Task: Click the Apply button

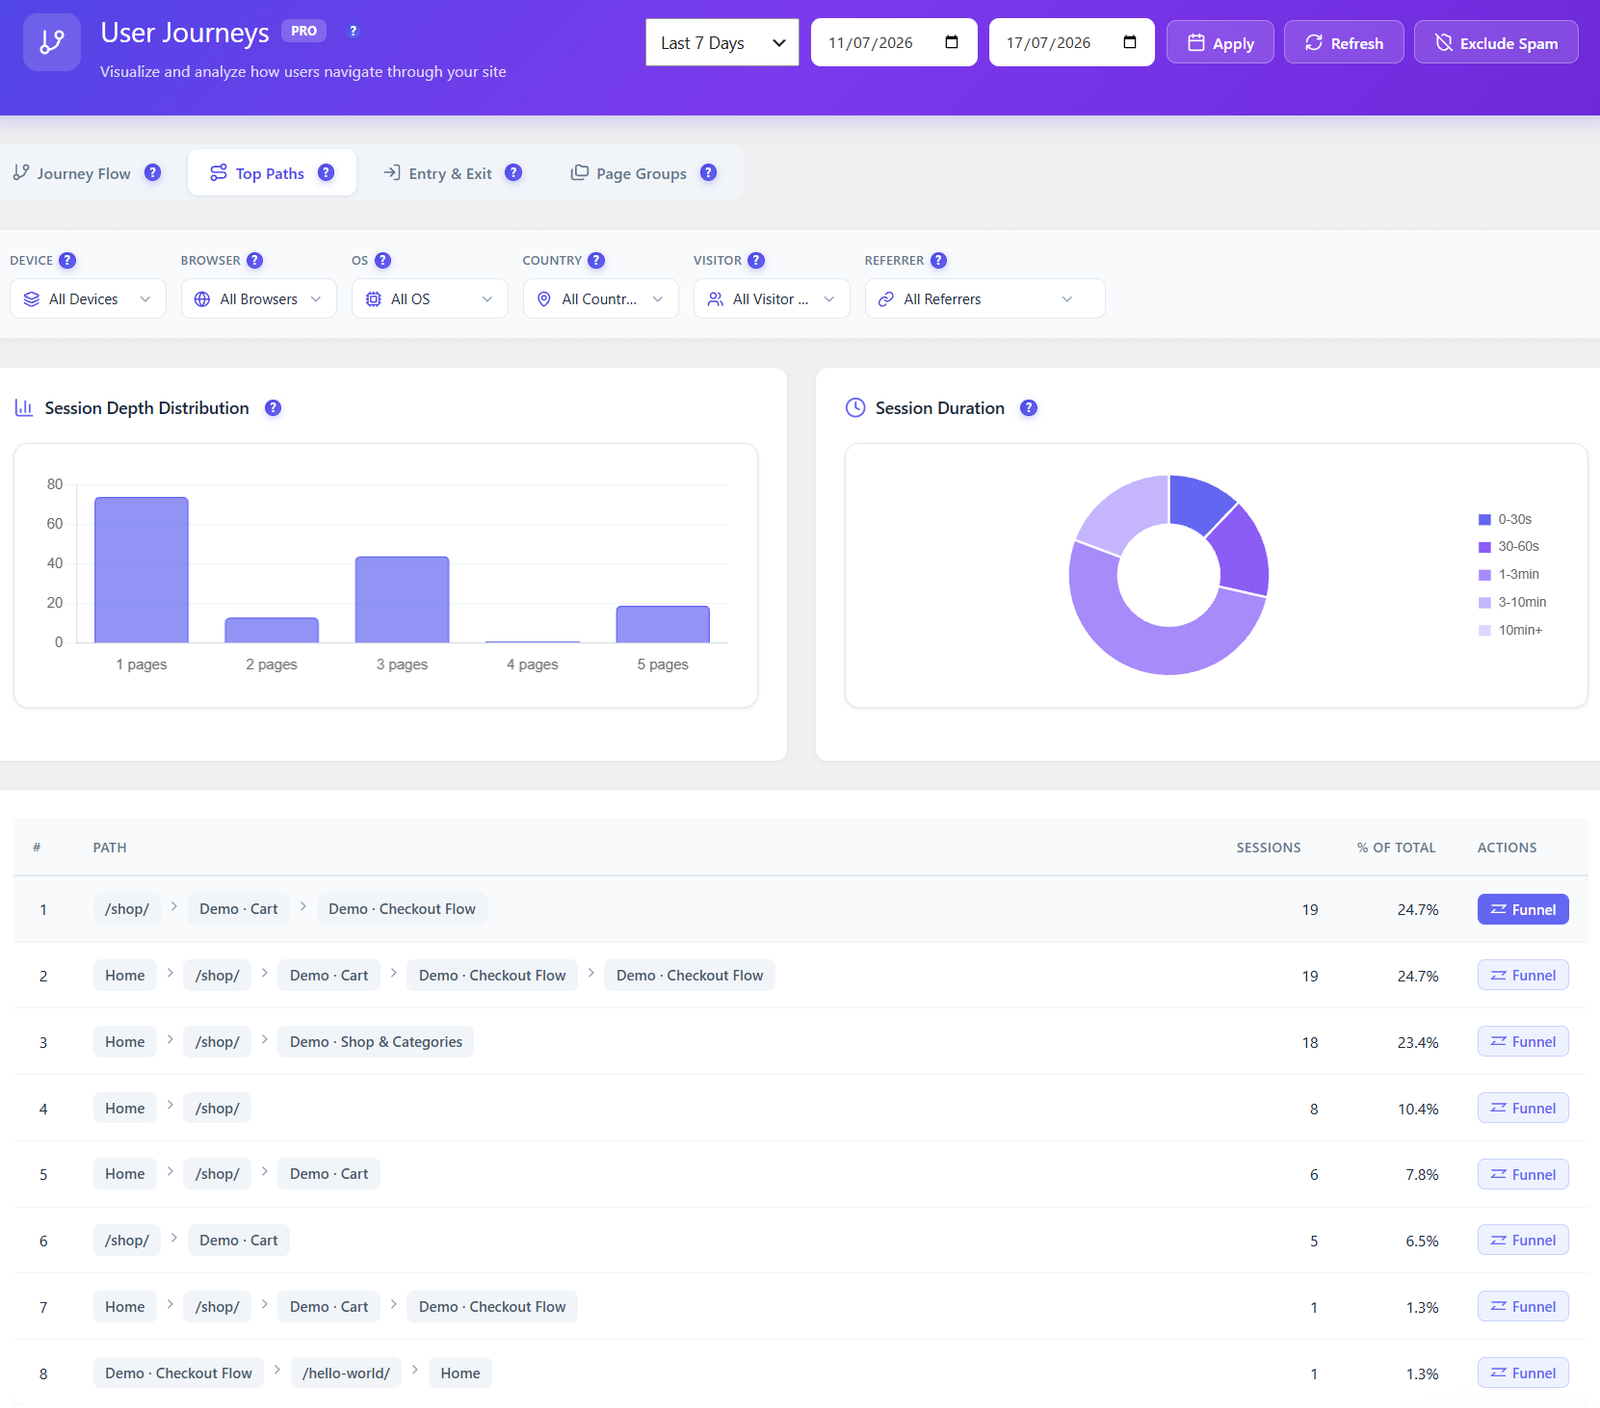Action: (1220, 42)
